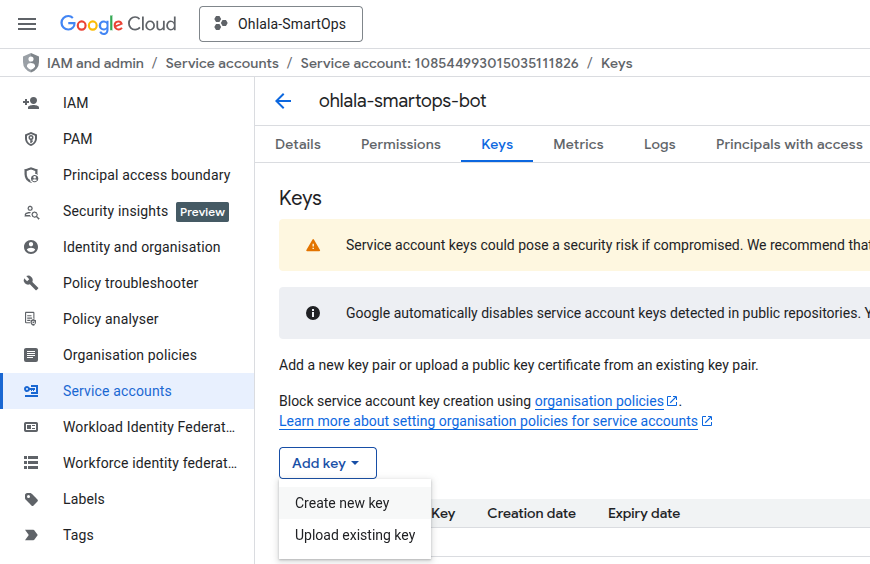Click the Keys breadcrumb text
870x564 pixels.
pyautogui.click(x=616, y=63)
